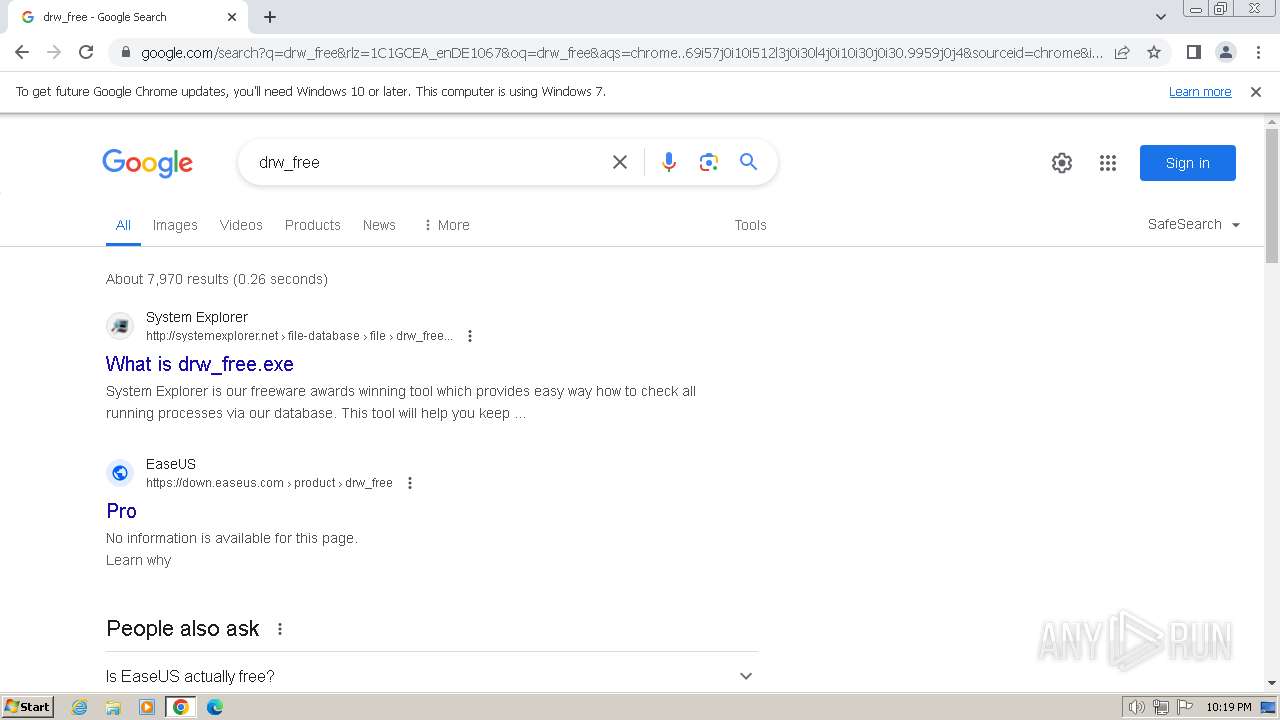Open the EaseUS Pro result link
The width and height of the screenshot is (1280, 720).
click(x=121, y=511)
